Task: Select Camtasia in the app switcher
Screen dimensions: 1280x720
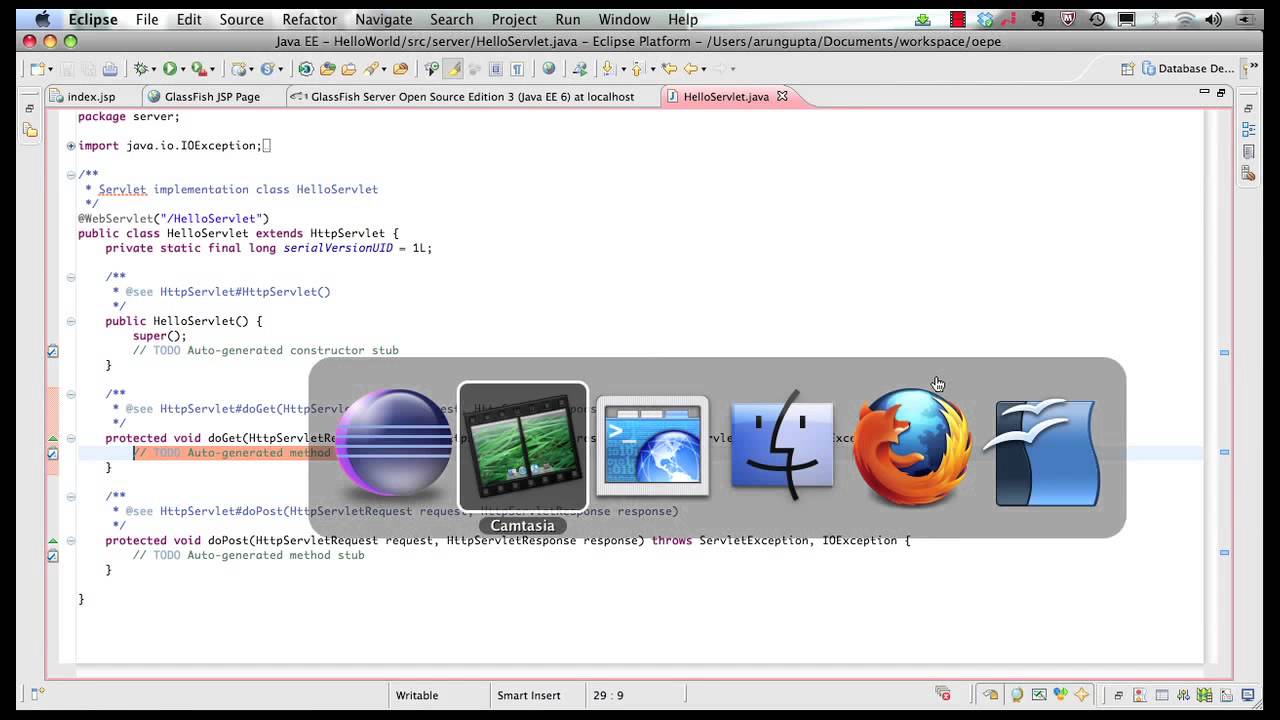Action: coord(523,446)
